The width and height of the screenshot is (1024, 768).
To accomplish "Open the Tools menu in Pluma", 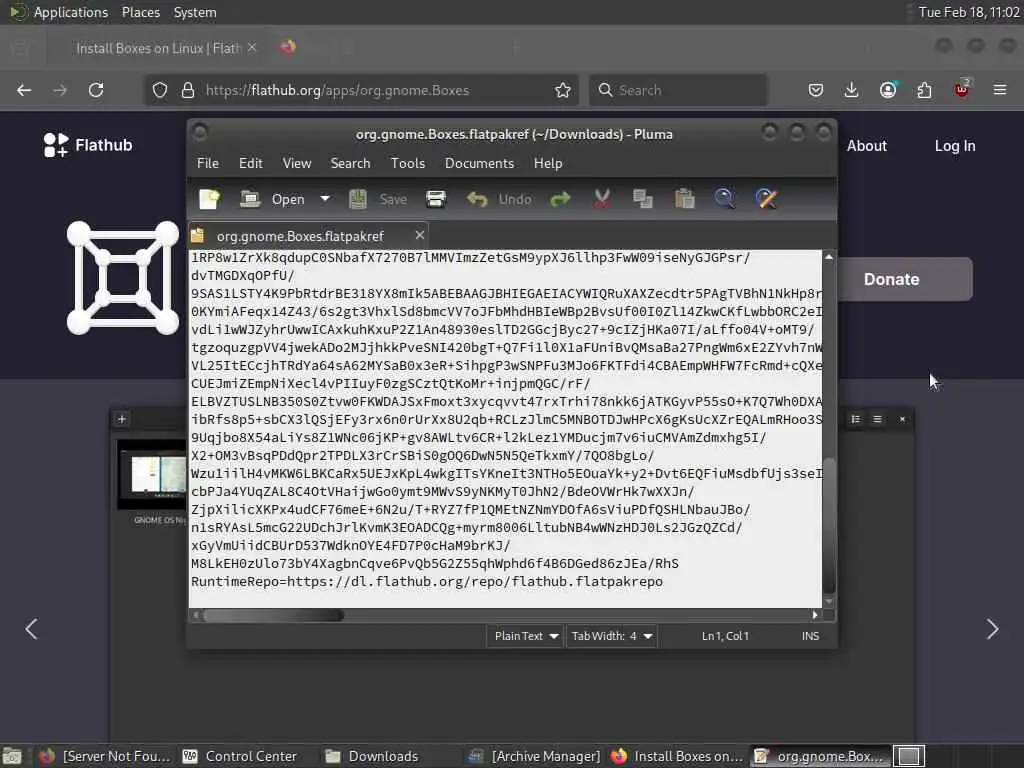I will [408, 163].
